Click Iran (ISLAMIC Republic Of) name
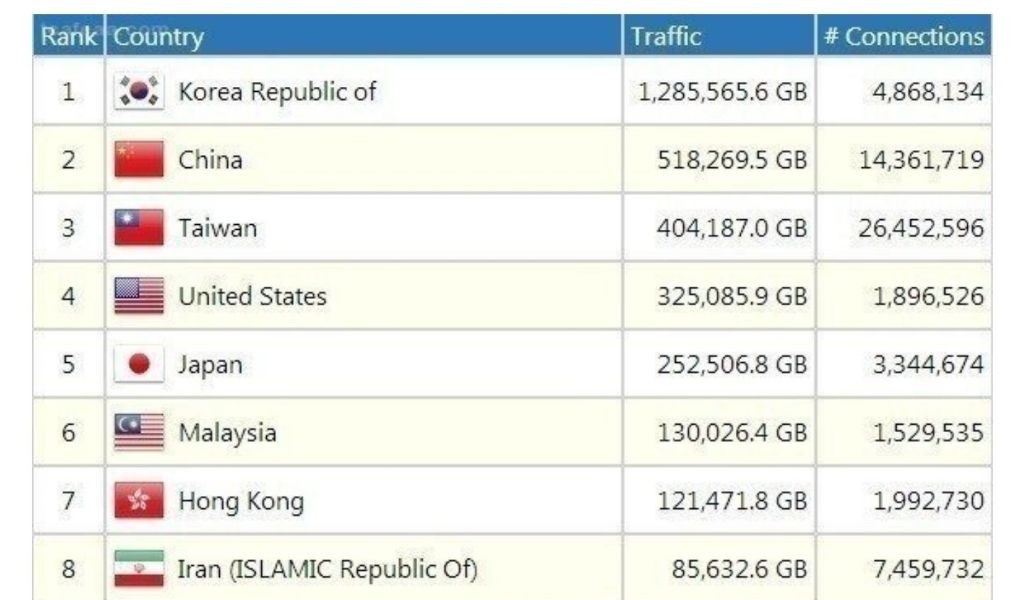This screenshot has width=1024, height=600. pos(327,570)
